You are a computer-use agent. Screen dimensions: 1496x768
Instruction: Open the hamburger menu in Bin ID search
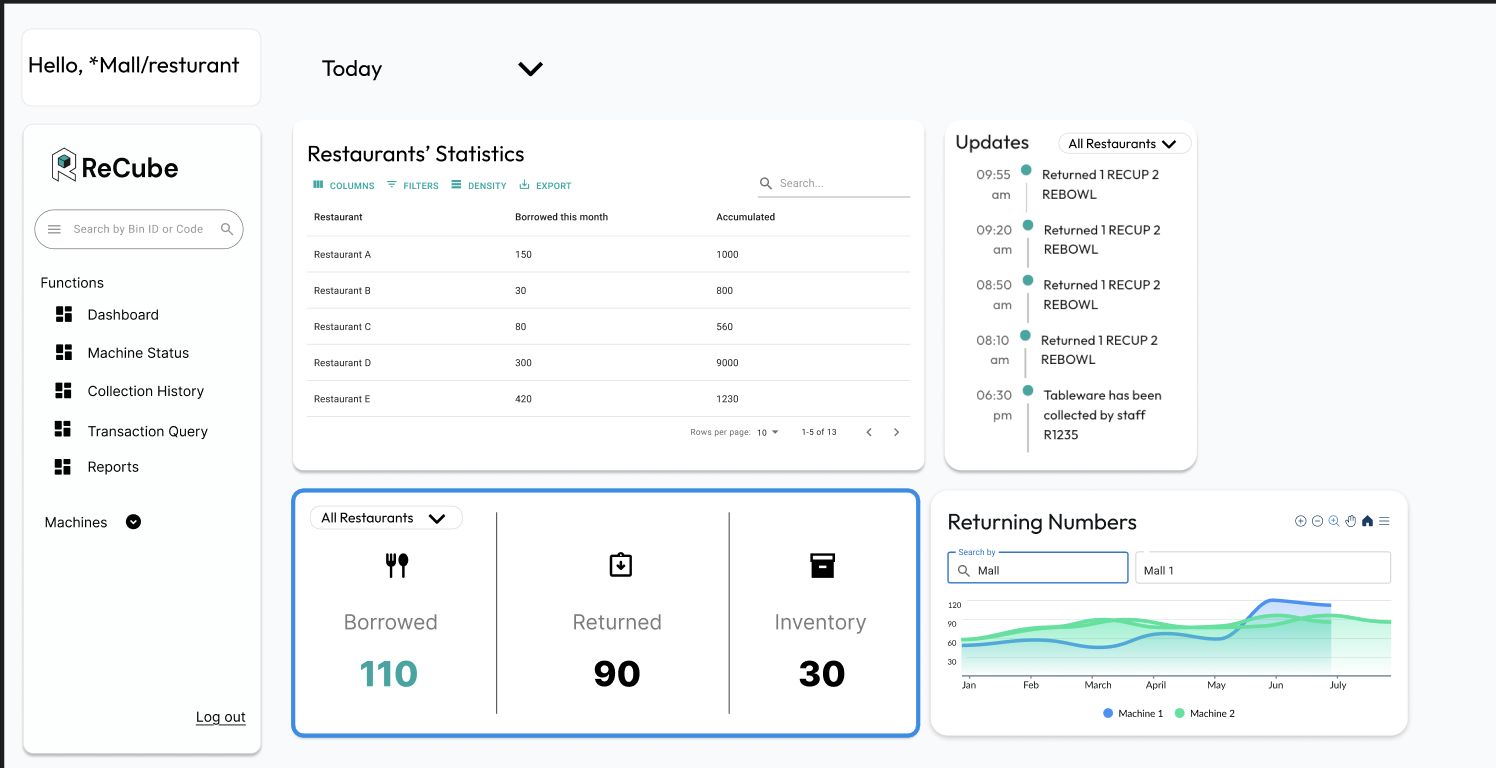(54, 229)
